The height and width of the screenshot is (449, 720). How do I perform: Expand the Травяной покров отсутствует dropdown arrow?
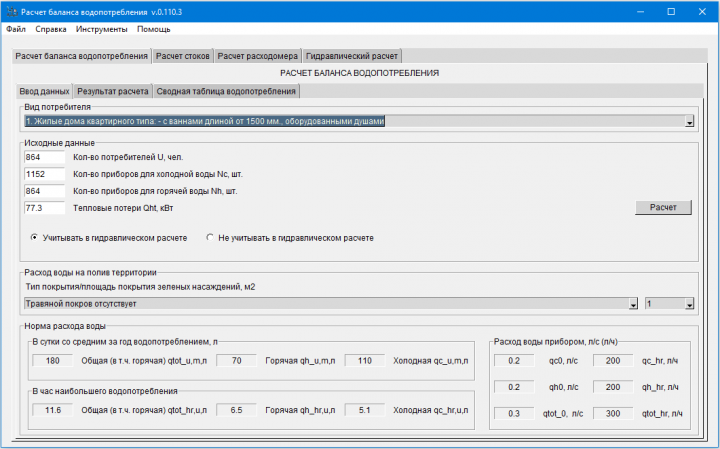(633, 304)
